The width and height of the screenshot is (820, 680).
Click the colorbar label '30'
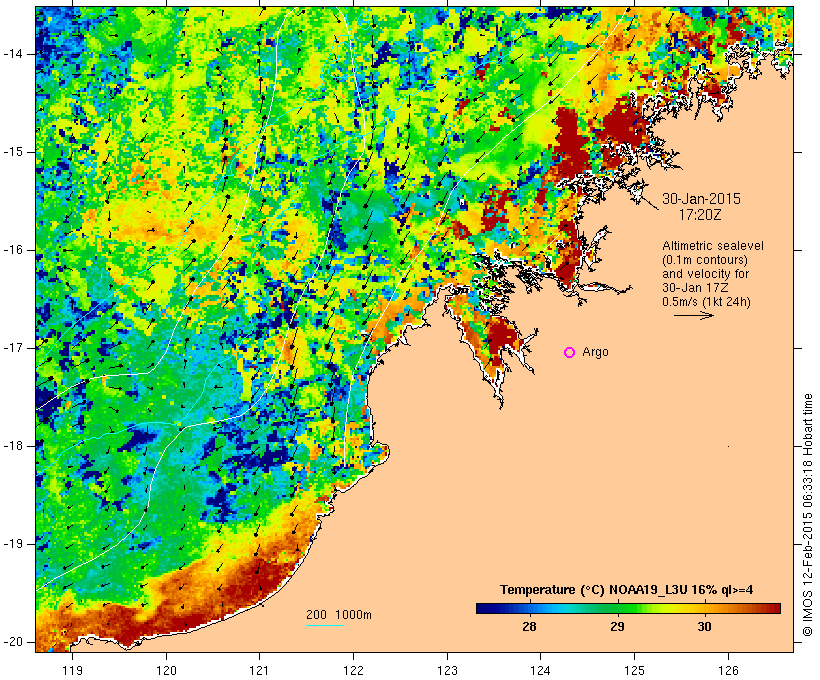point(704,627)
